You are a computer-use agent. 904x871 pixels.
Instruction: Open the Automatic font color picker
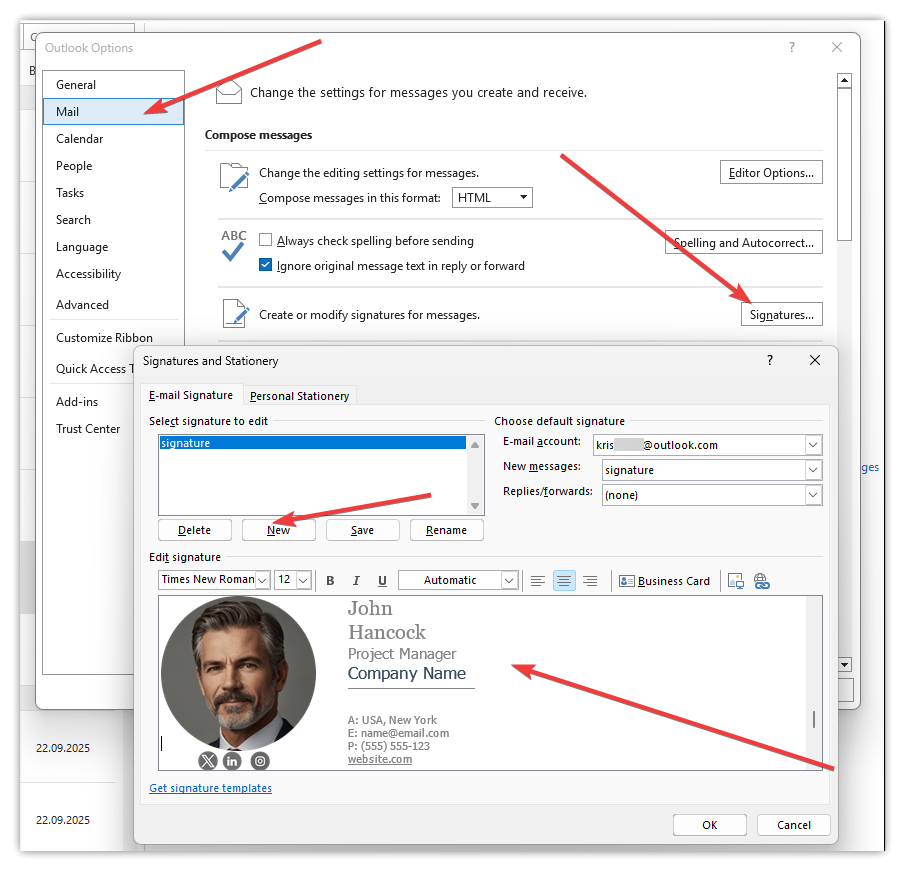(x=509, y=581)
